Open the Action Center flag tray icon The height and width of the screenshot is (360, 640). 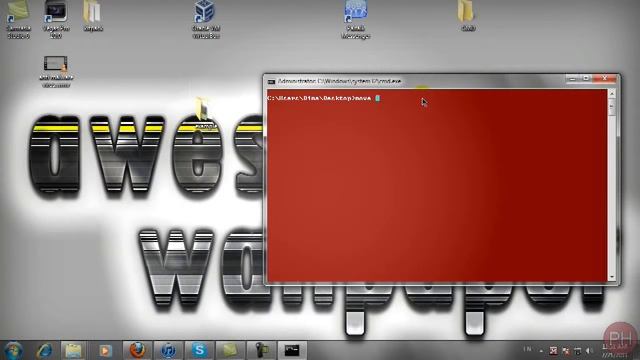tap(566, 351)
